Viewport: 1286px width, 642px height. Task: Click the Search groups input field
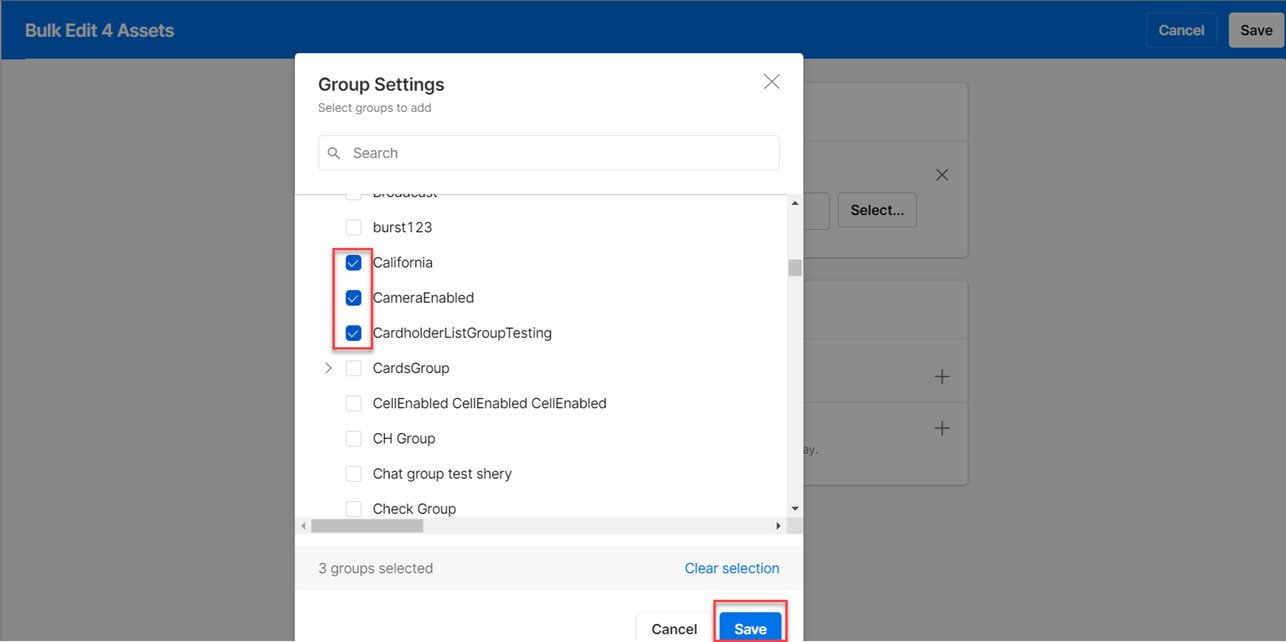(x=560, y=153)
